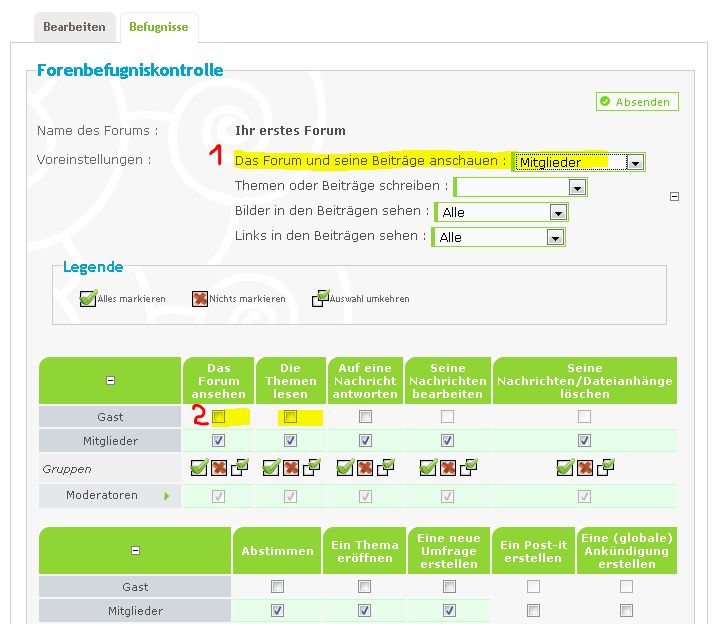Viewport: 719px width, 626px height.
Task: Uncheck Mitglieder Seine Nachrichten bearbeiten
Action: click(x=448, y=441)
